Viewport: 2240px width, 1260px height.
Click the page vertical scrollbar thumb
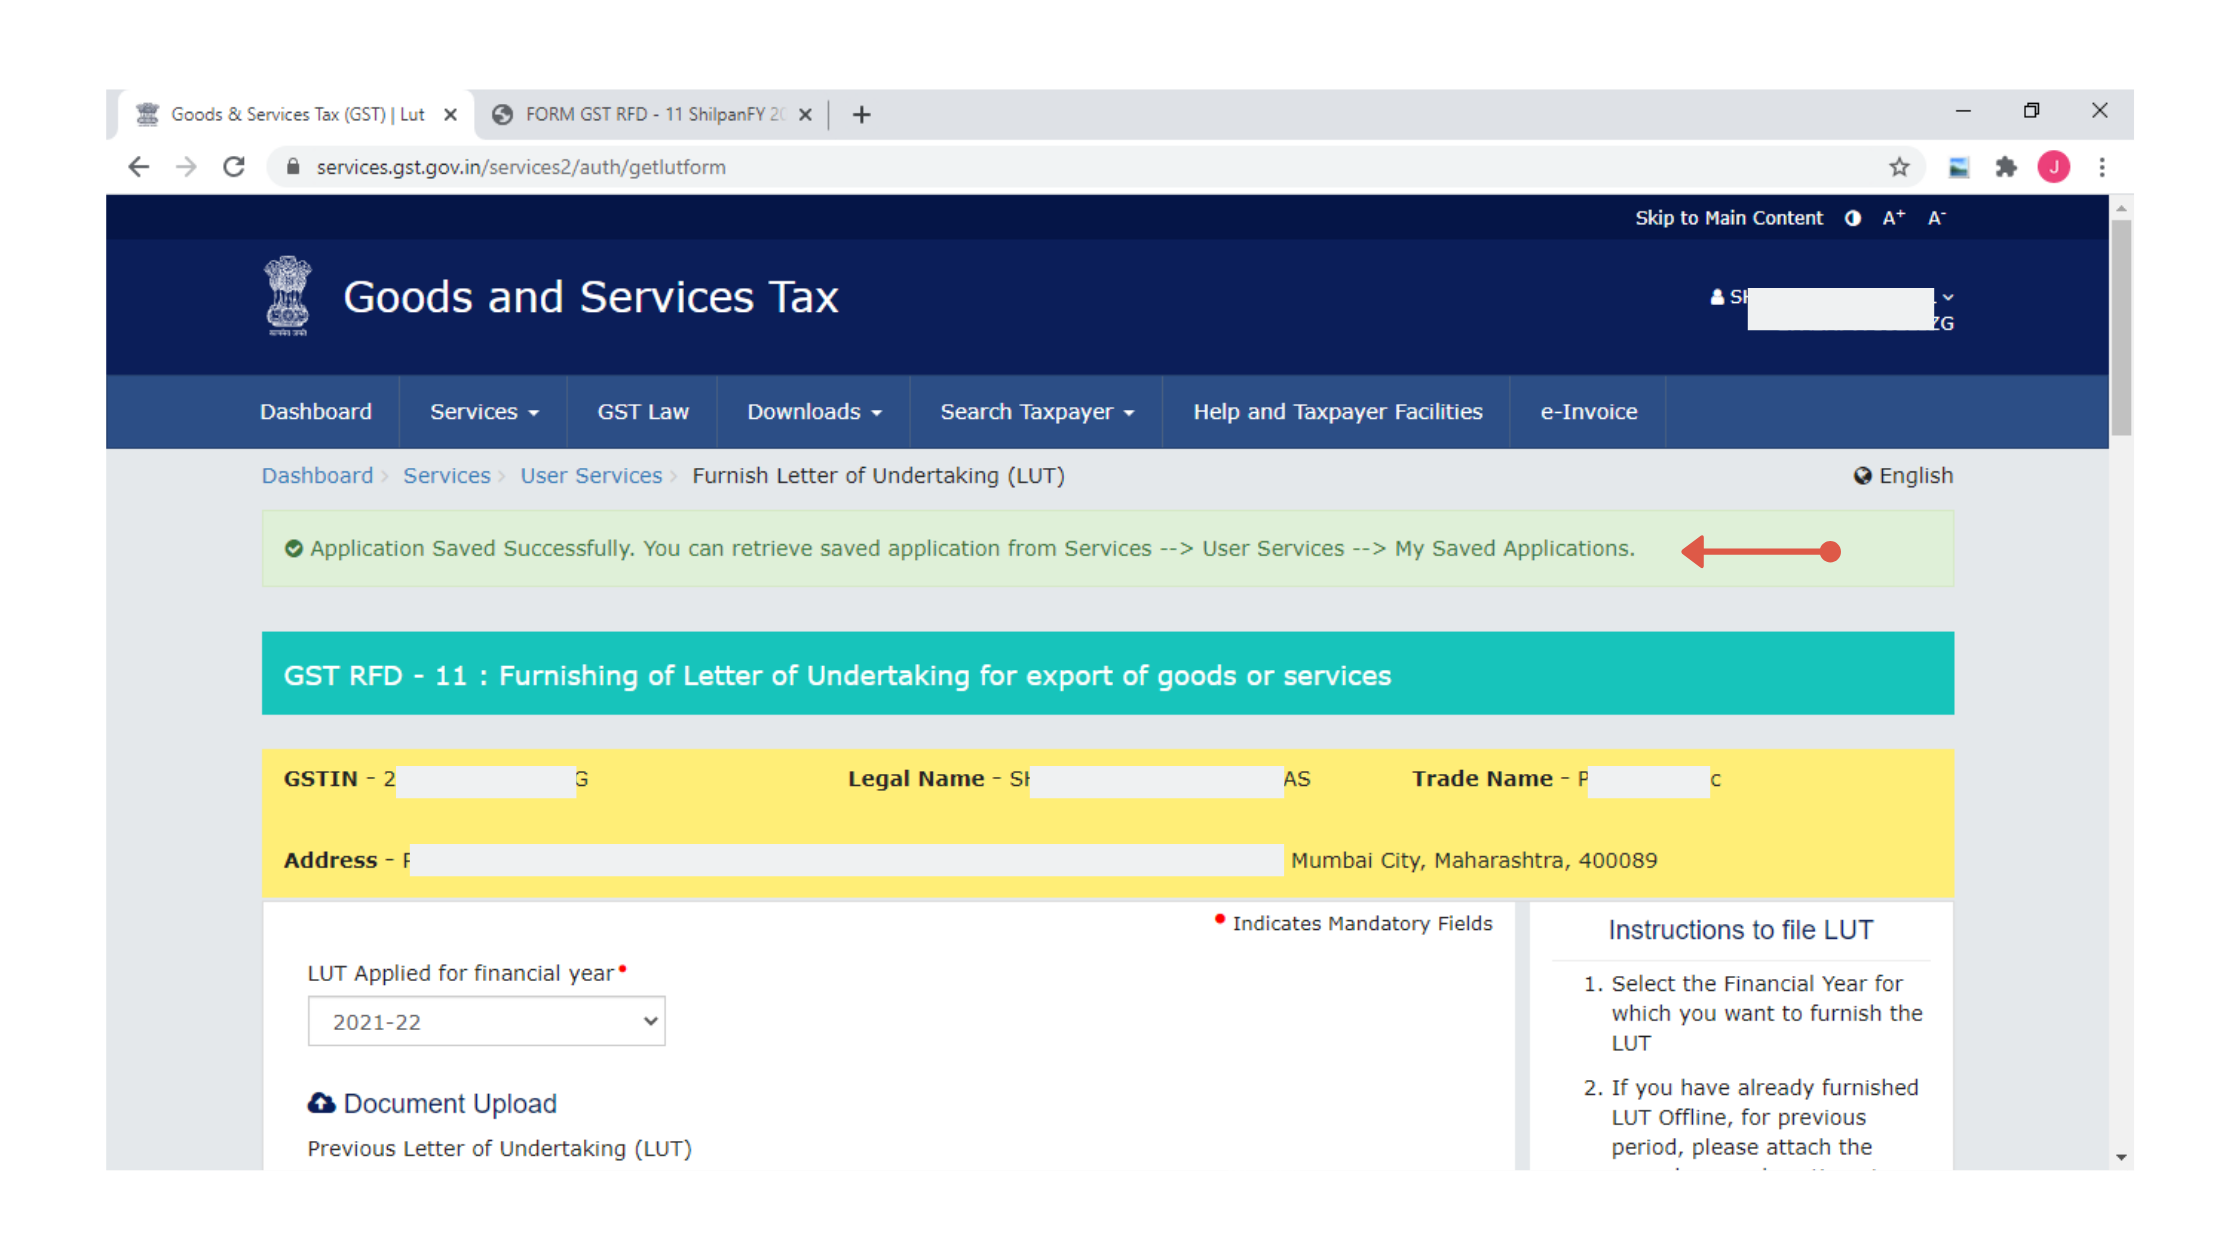click(x=2121, y=327)
